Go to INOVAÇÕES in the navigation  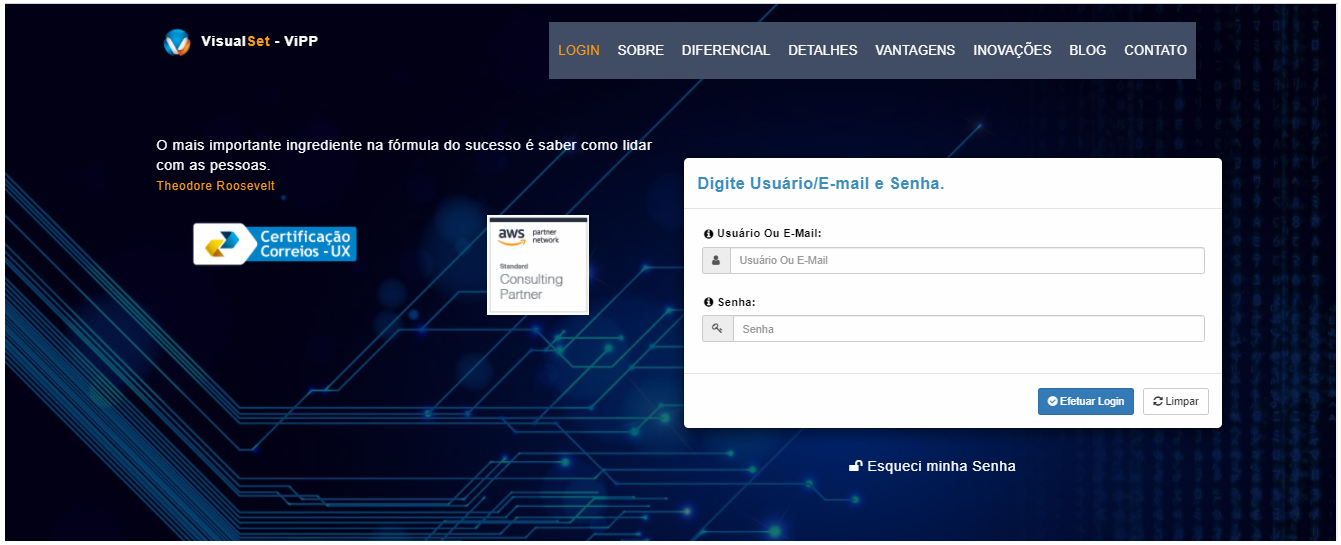coord(1012,50)
